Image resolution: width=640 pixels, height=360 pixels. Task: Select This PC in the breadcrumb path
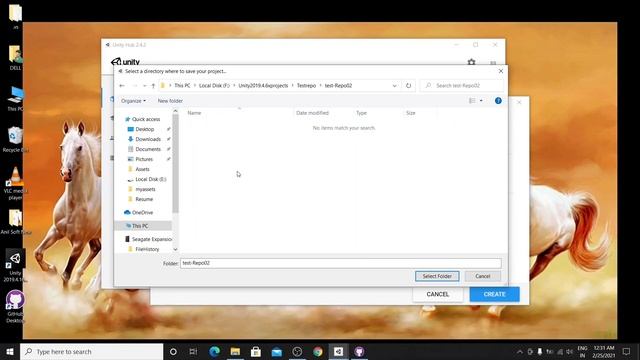pyautogui.click(x=182, y=86)
